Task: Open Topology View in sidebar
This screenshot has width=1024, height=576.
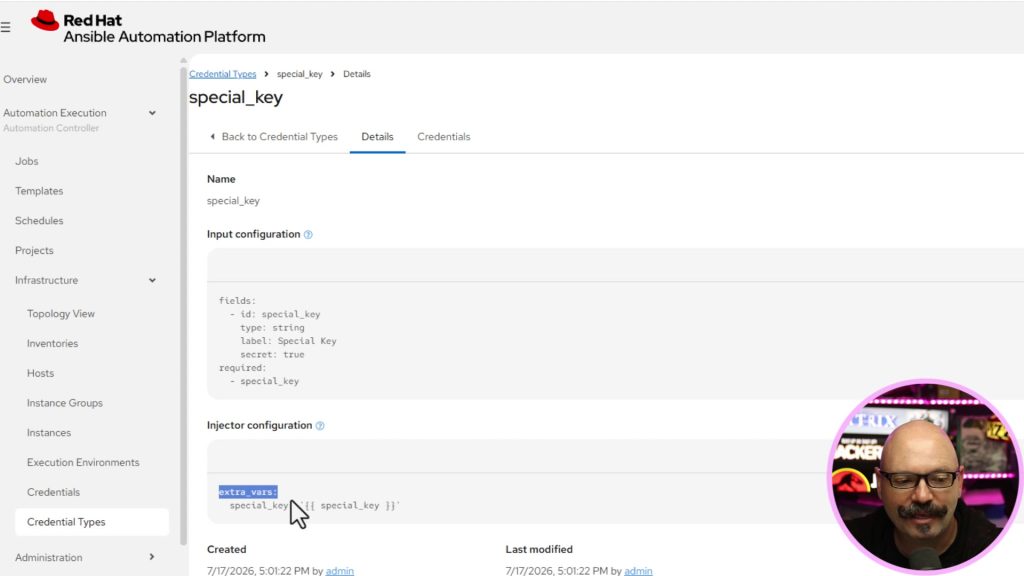Action: (61, 313)
